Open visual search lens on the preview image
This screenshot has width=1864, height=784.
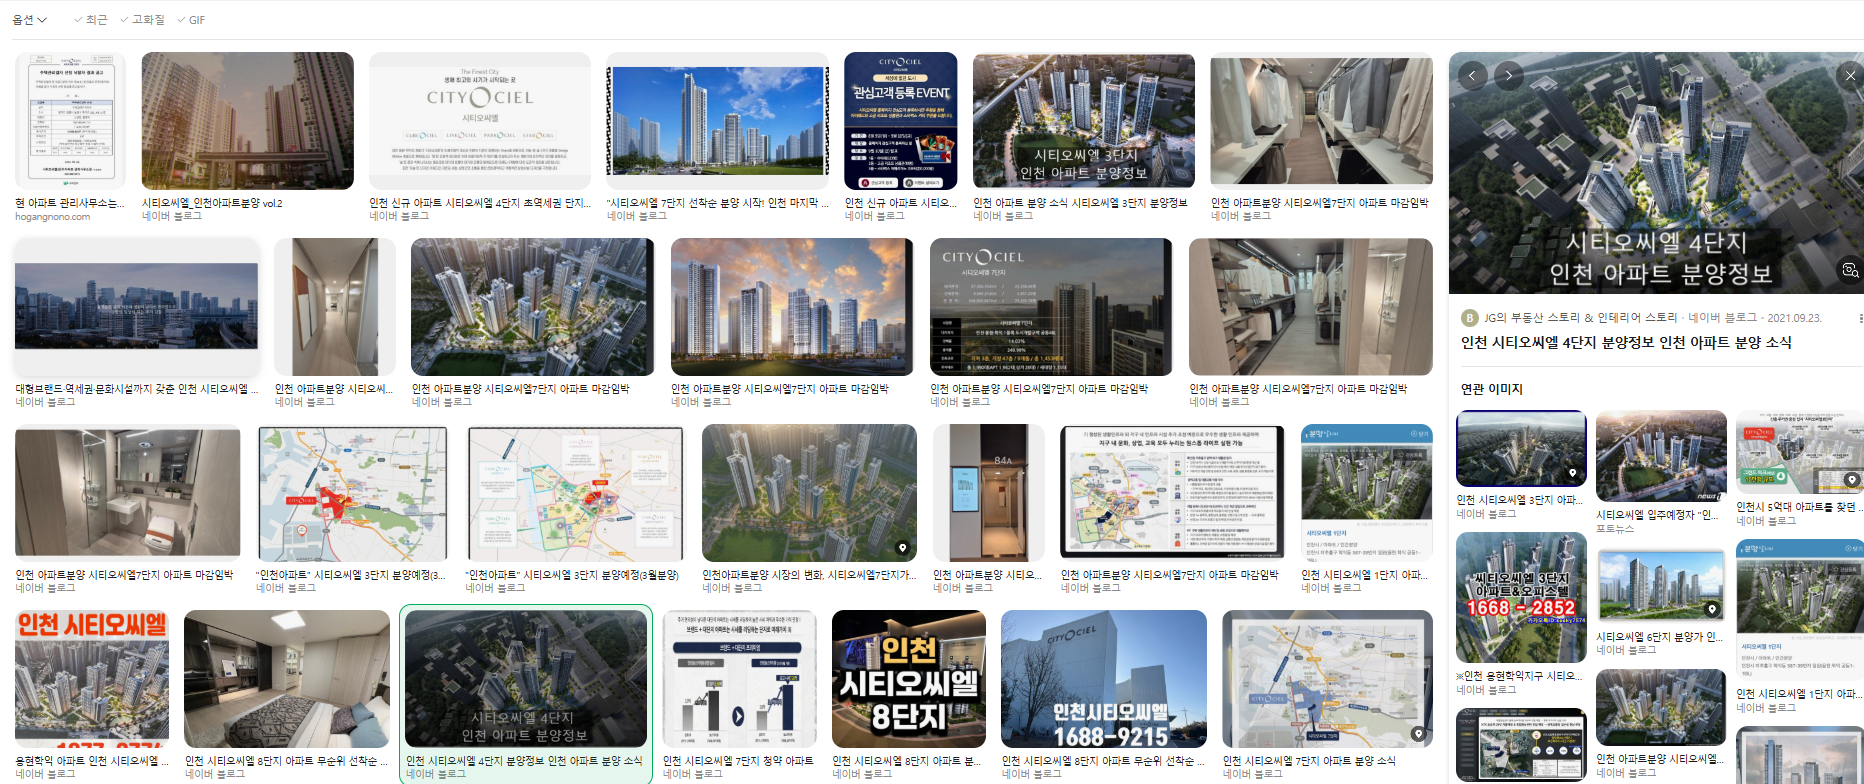[x=1850, y=270]
